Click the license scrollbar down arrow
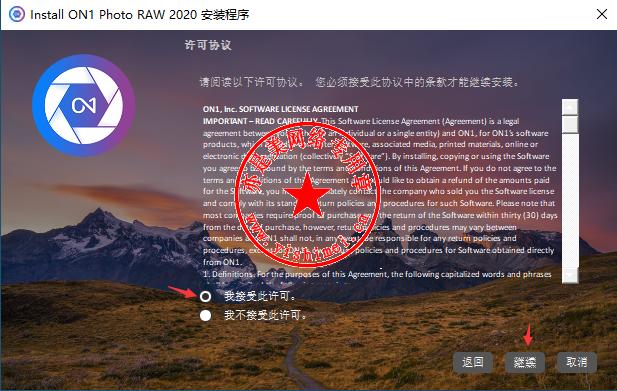 [570, 275]
